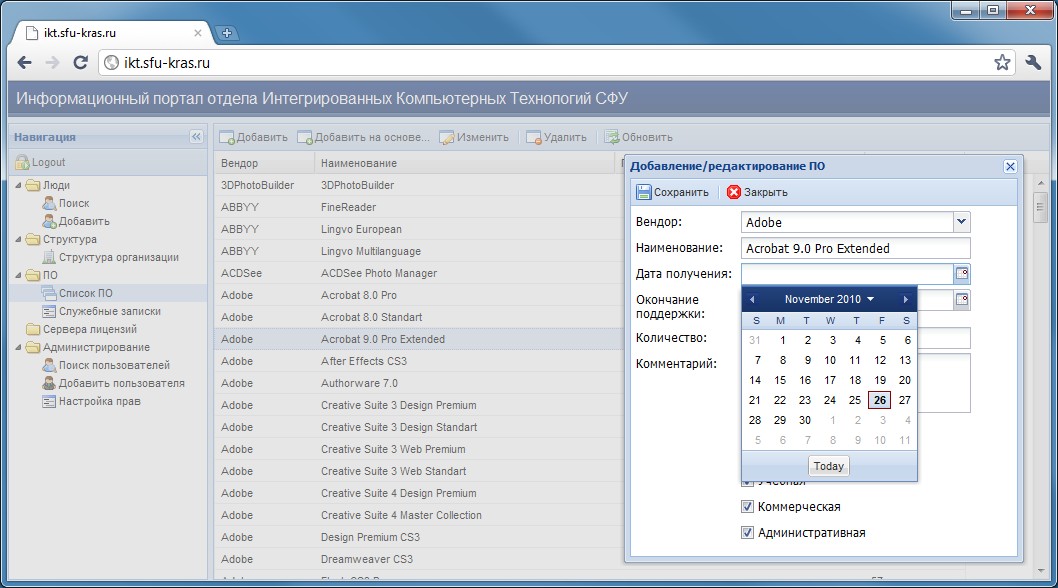This screenshot has width=1058, height=588.
Task: Select Список ПО in tree
Action: 77,293
